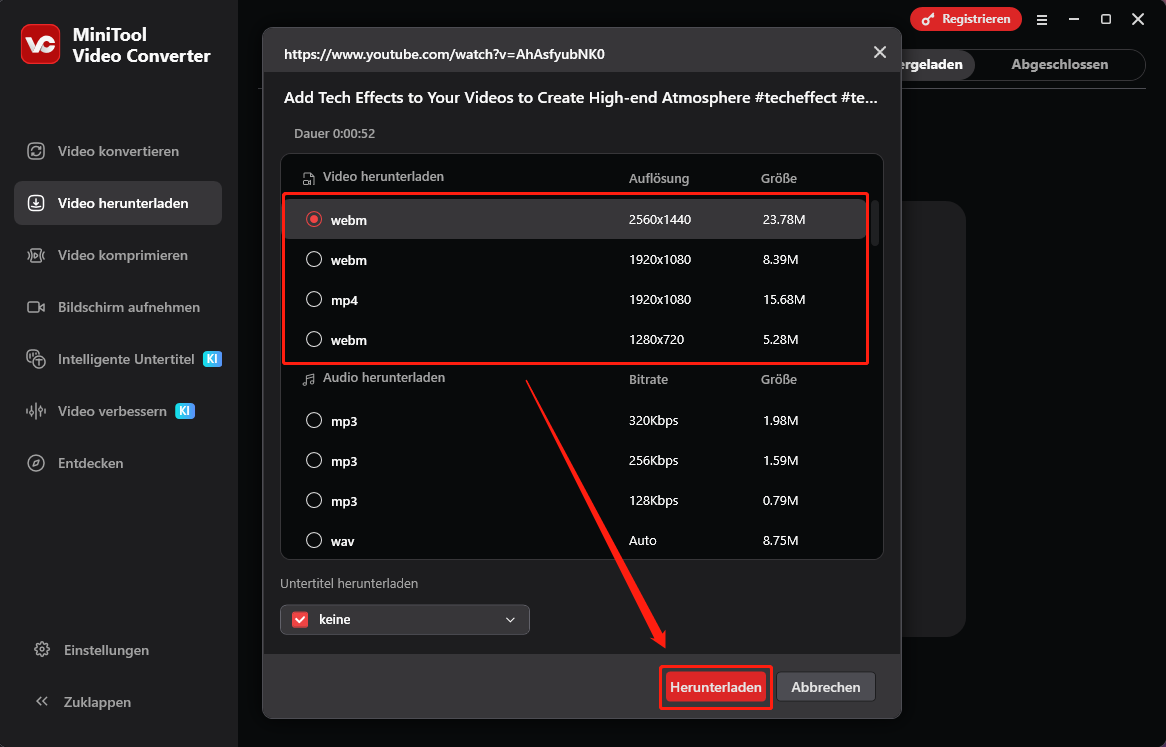The image size is (1166, 747).
Task: Open Video verbessern section
Action: tap(117, 411)
